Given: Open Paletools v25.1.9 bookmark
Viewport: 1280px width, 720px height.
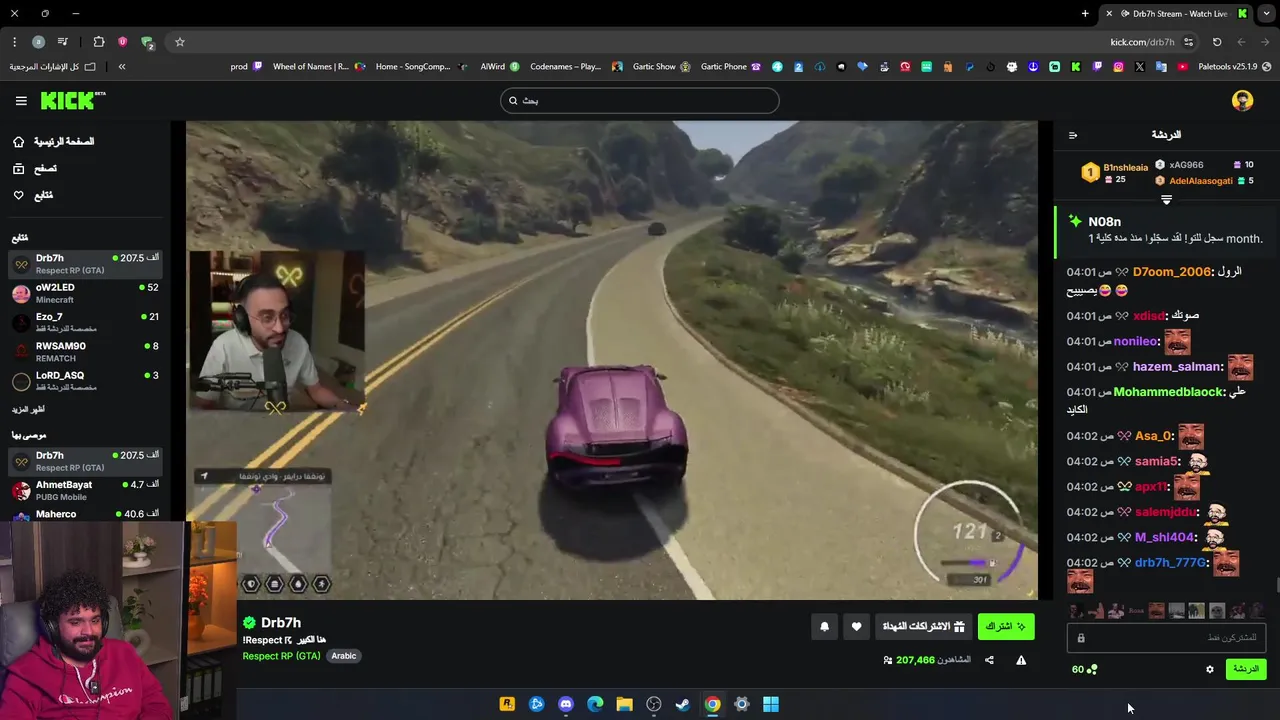Looking at the screenshot, I should (x=1235, y=67).
